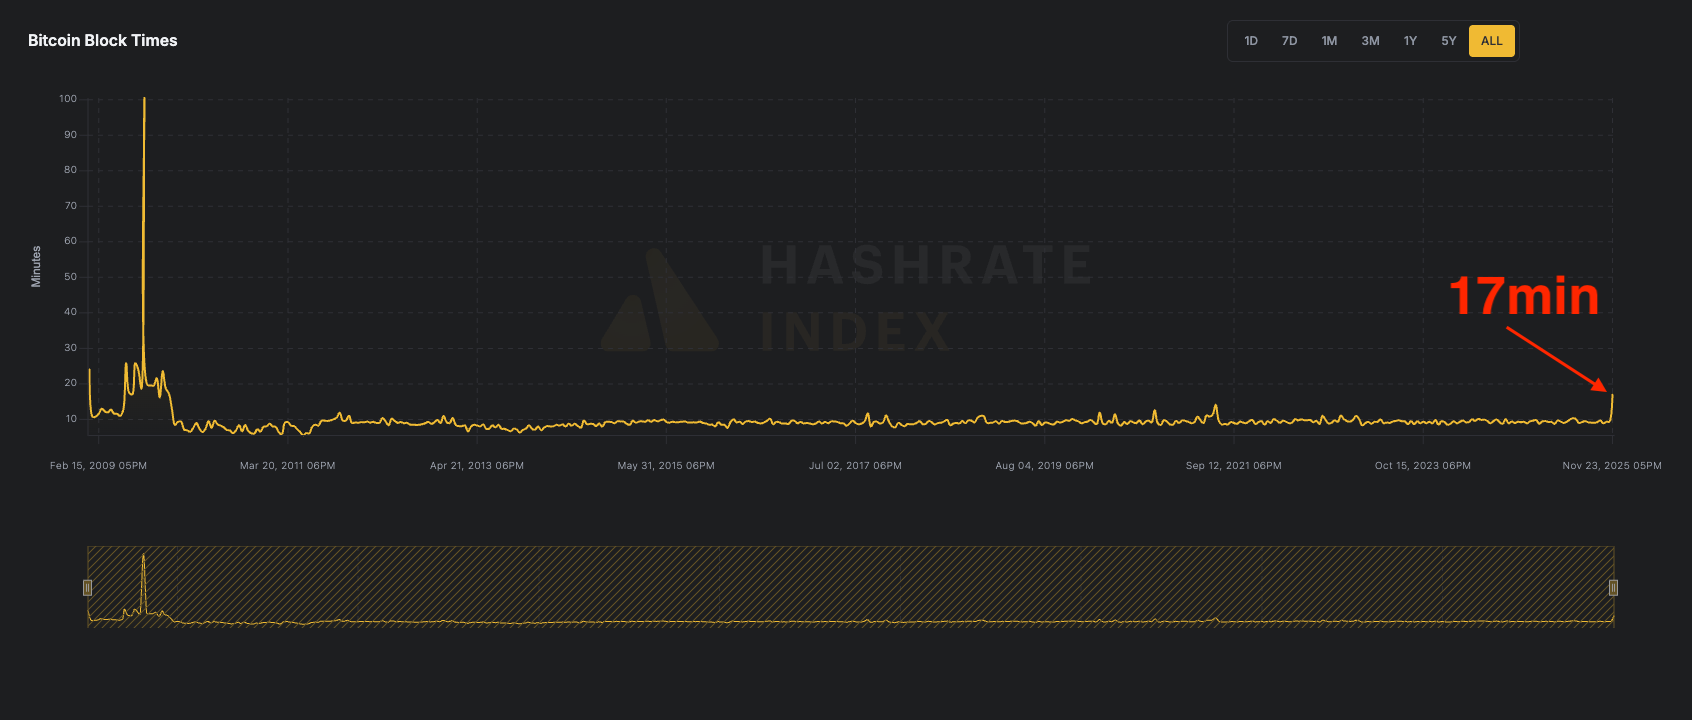This screenshot has height=720, width=1692.
Task: Choose the 1M range option
Action: coord(1329,41)
